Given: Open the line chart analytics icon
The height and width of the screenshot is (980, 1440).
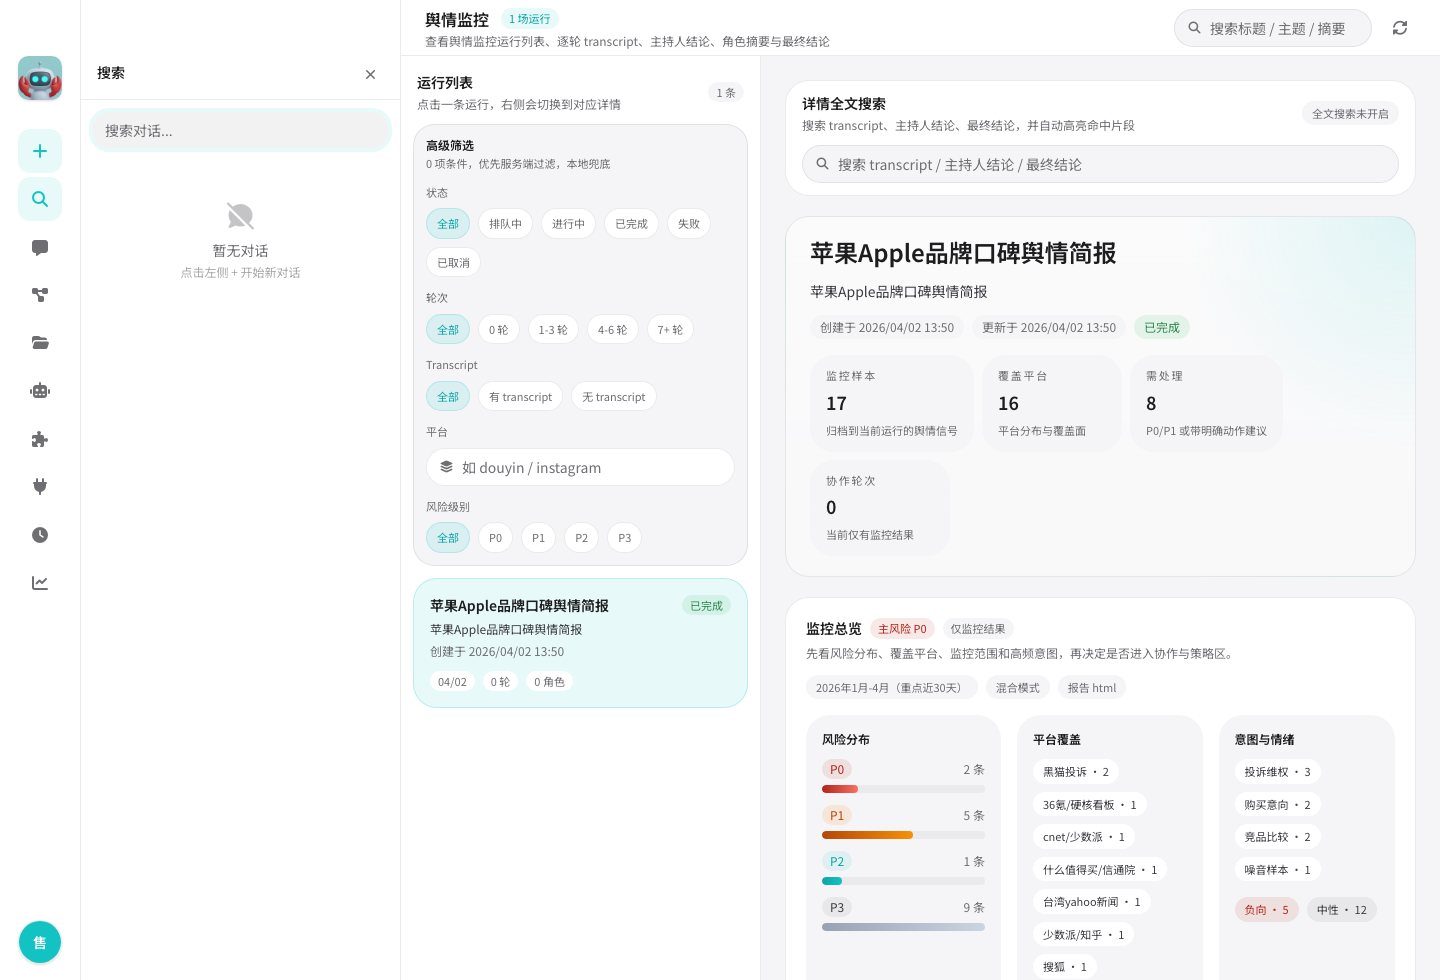Looking at the screenshot, I should tap(40, 583).
